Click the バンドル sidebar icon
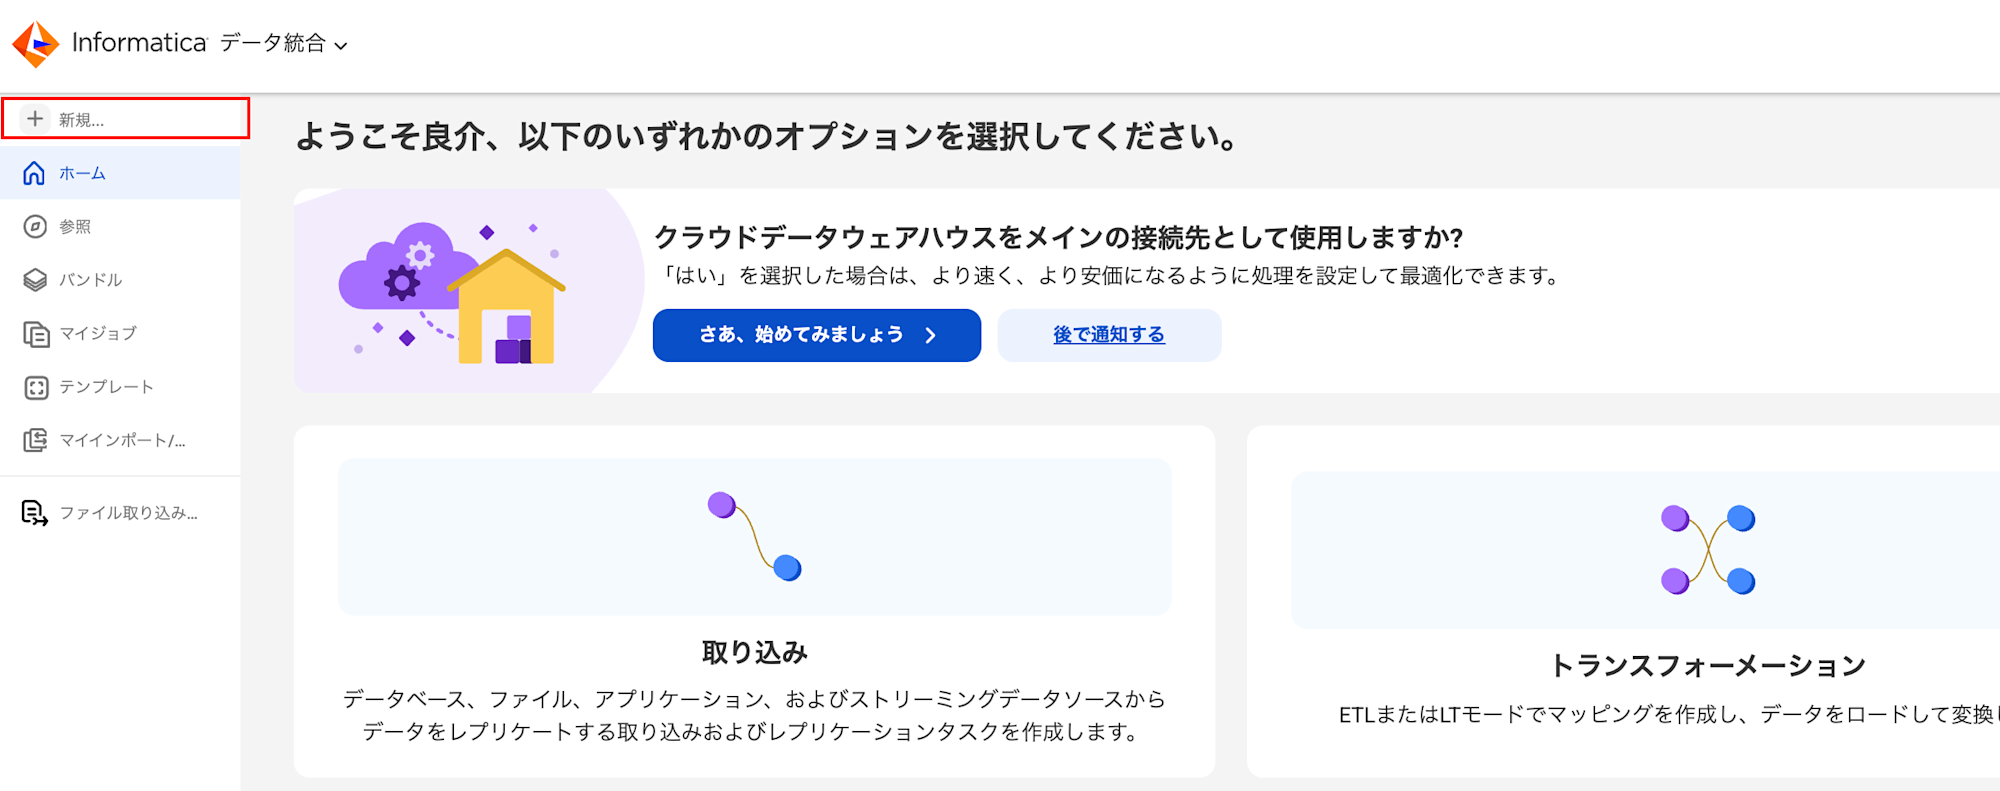This screenshot has width=2000, height=791. tap(35, 280)
